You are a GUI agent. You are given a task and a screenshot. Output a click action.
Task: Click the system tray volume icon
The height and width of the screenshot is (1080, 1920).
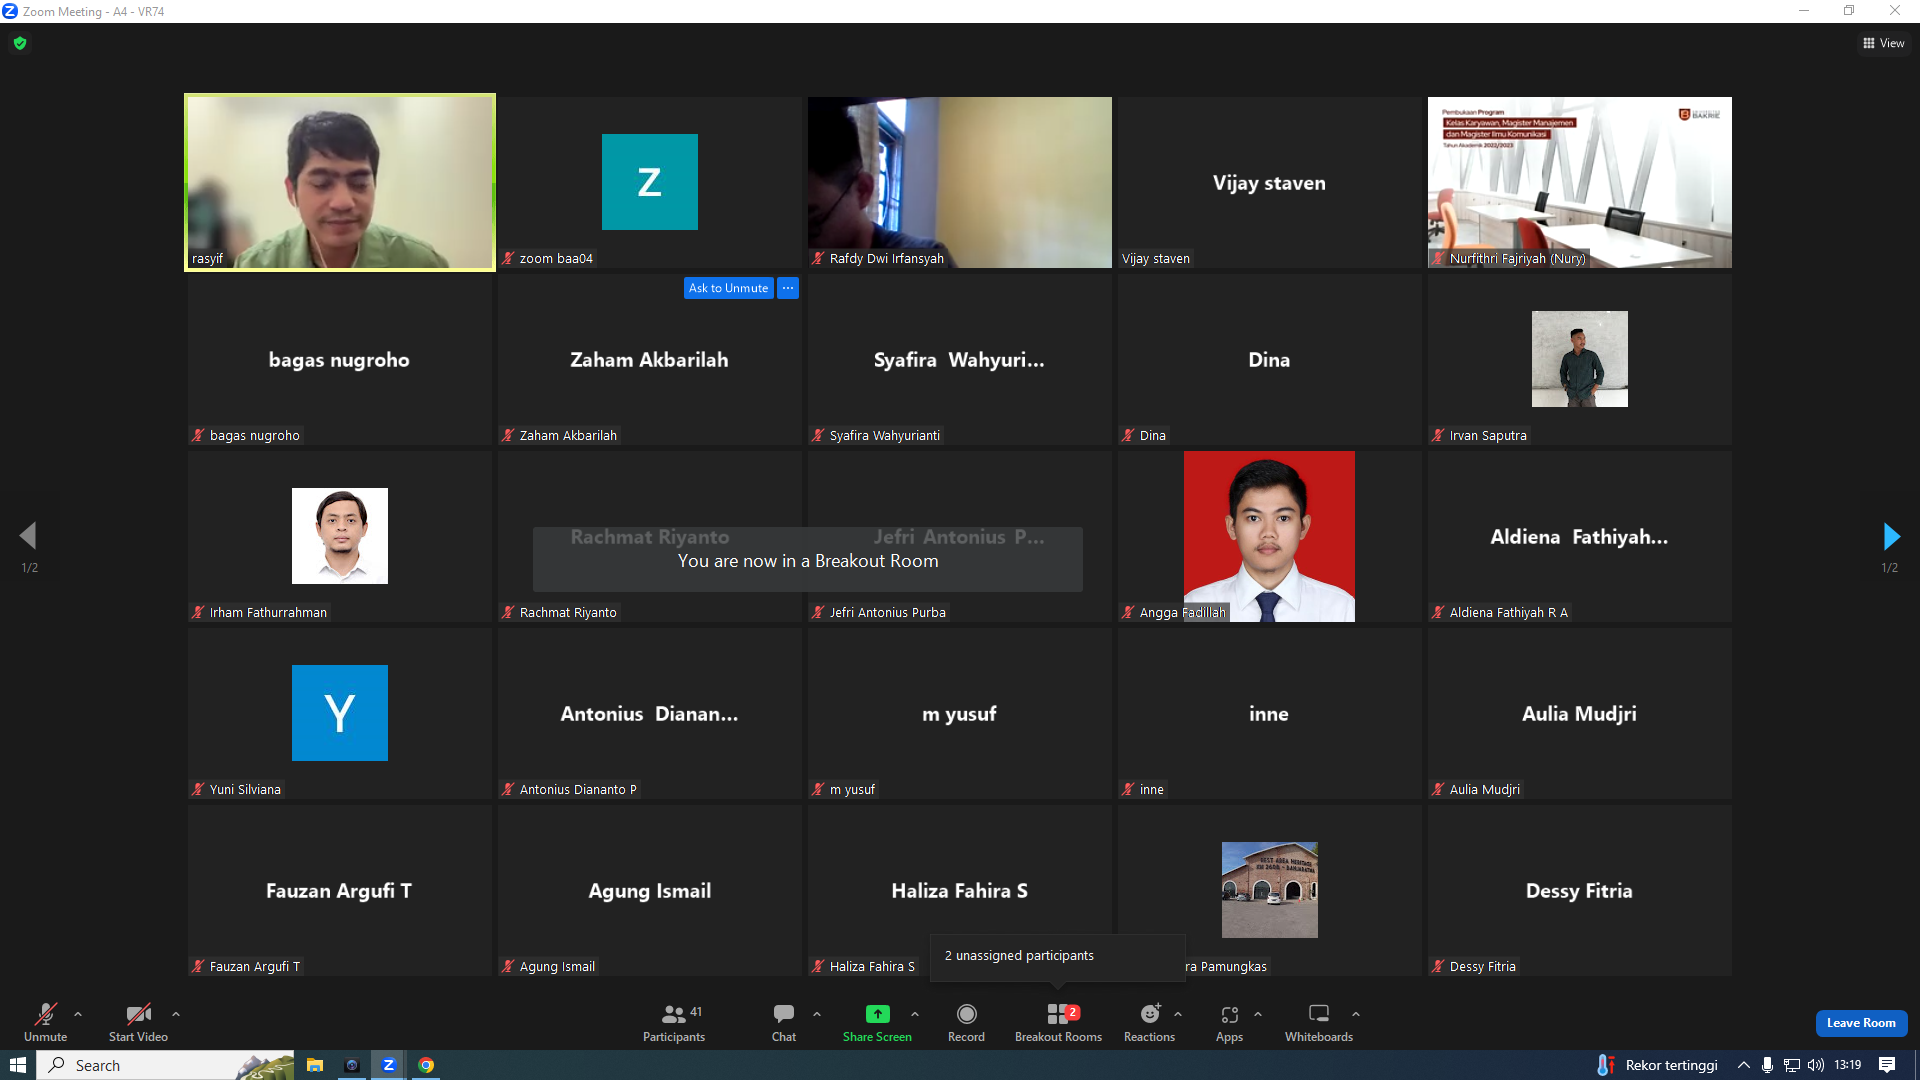(1816, 1065)
